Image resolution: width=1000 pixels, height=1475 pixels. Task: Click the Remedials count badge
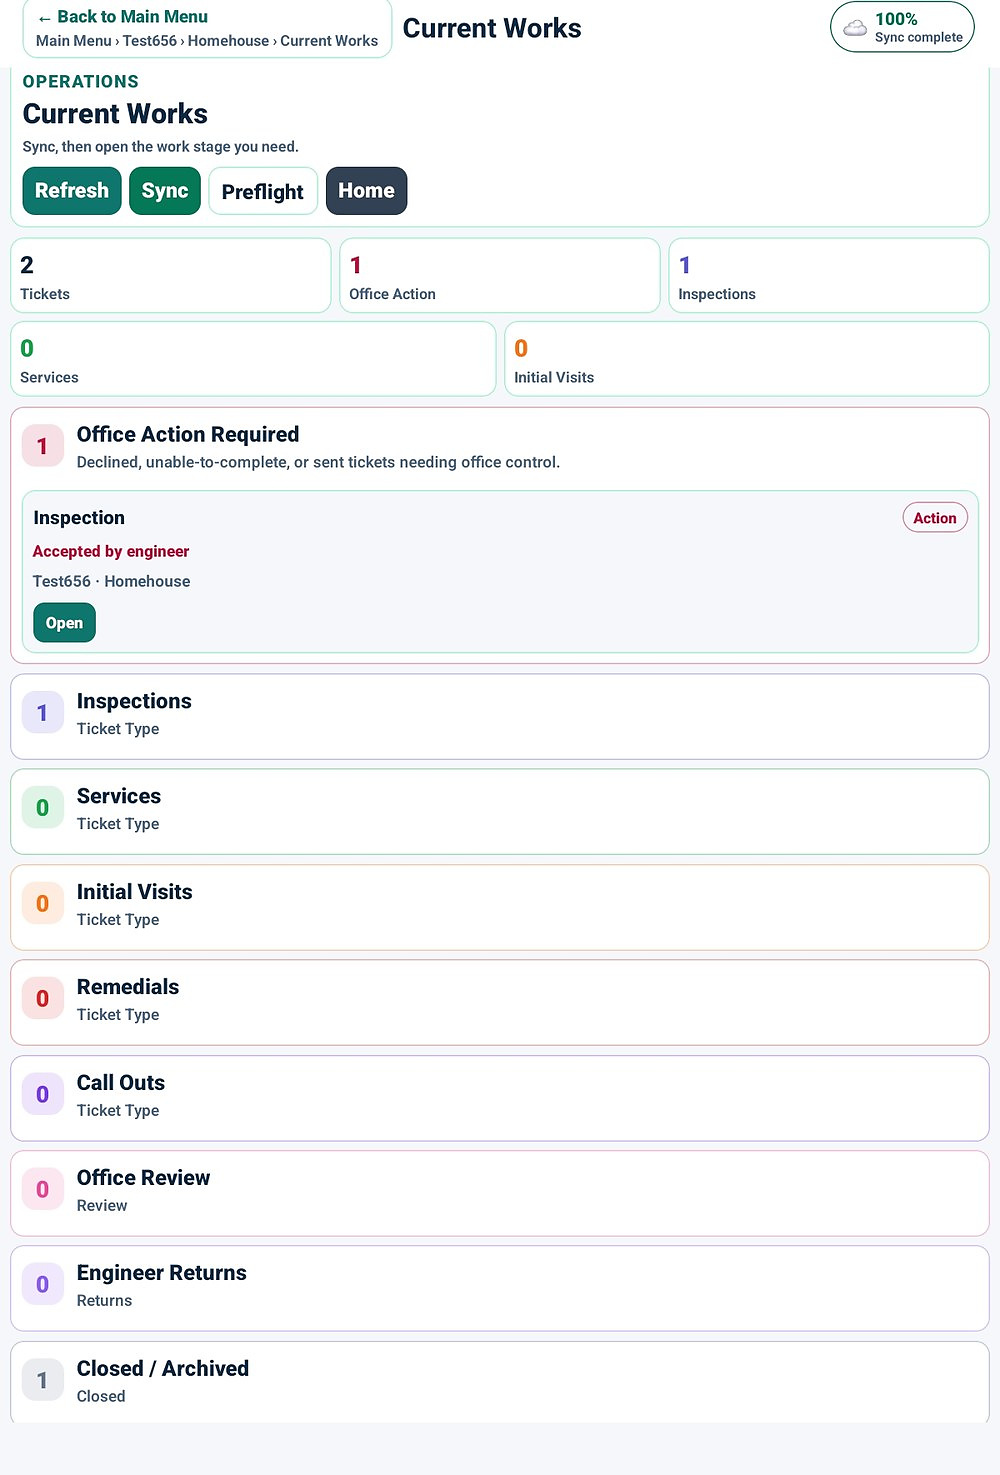pyautogui.click(x=43, y=999)
